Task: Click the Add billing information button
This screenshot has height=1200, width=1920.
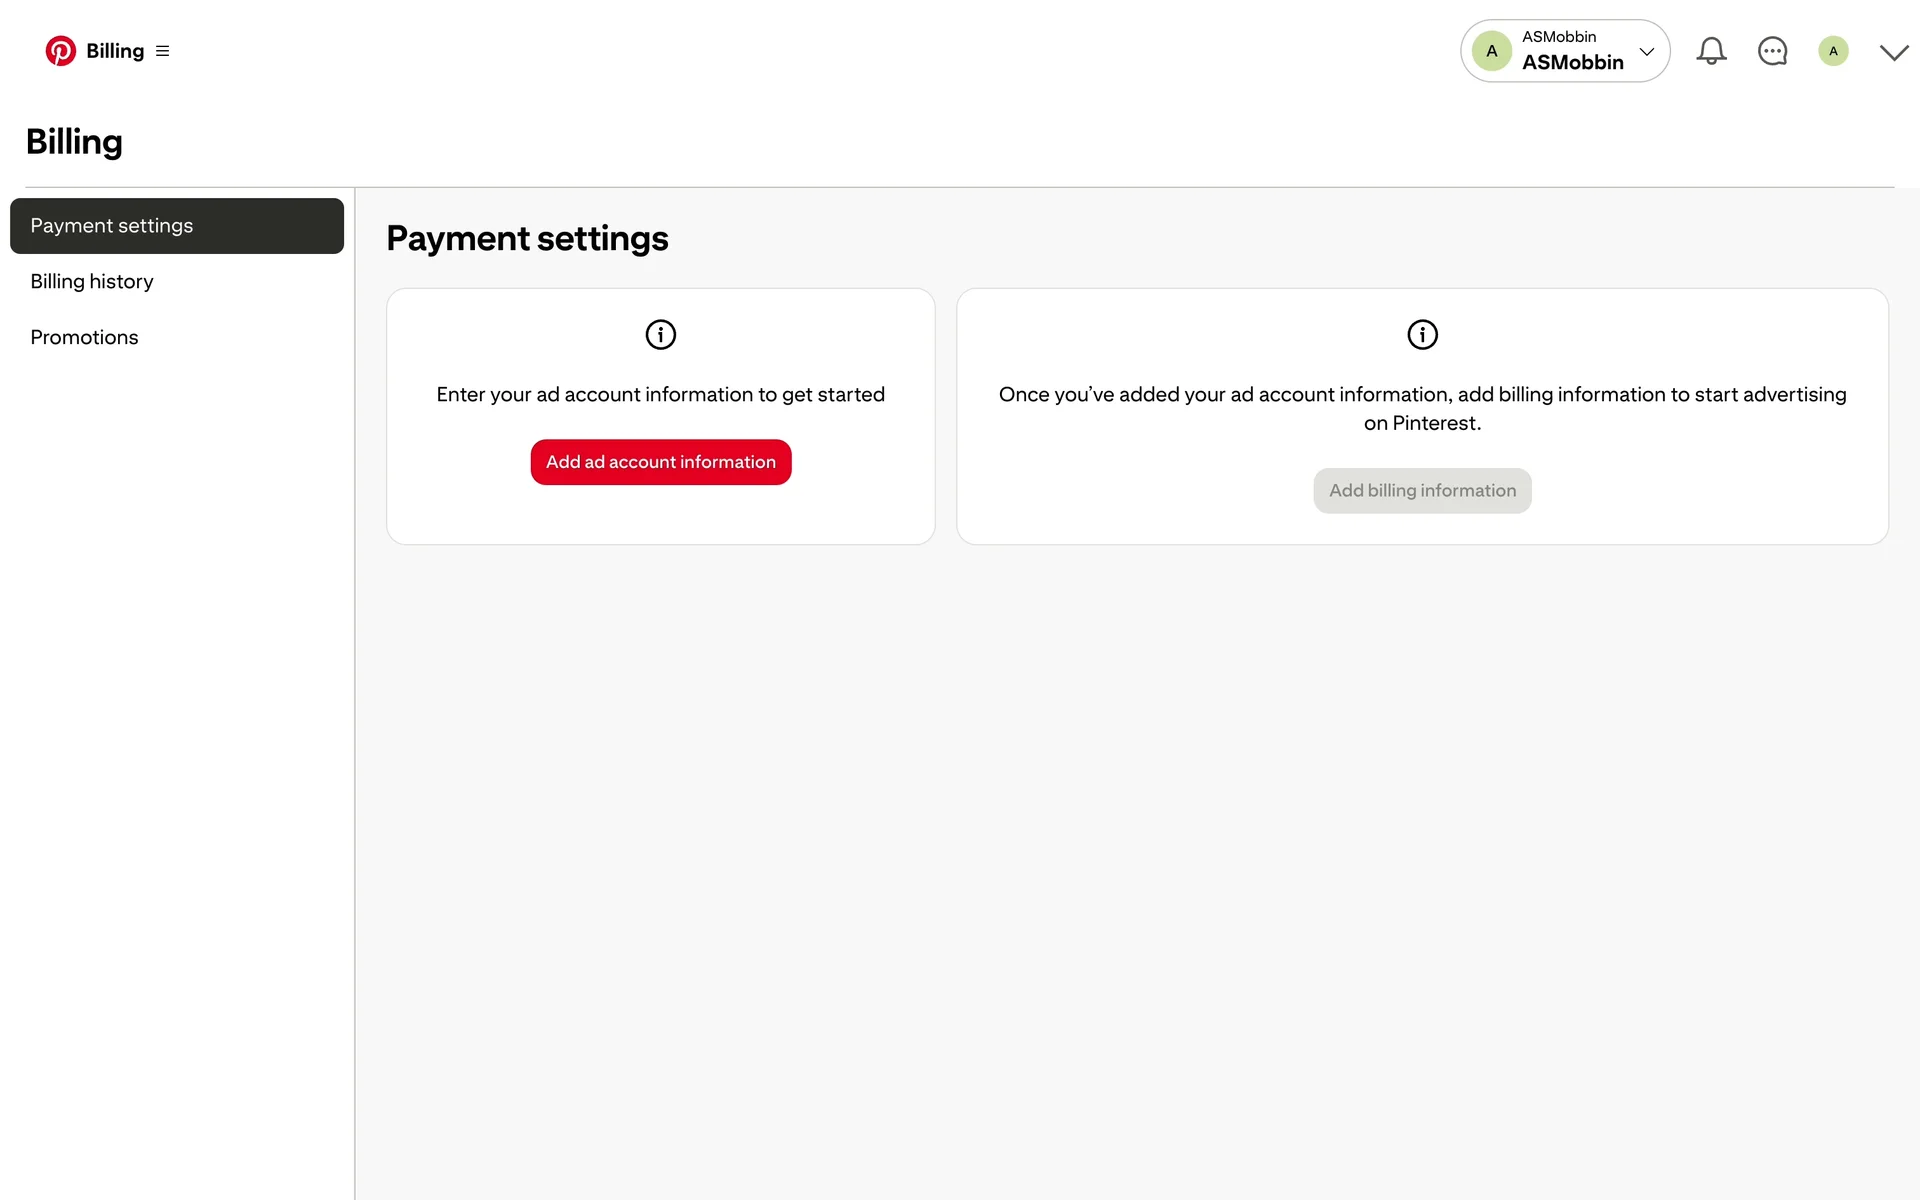Action: (x=1422, y=491)
